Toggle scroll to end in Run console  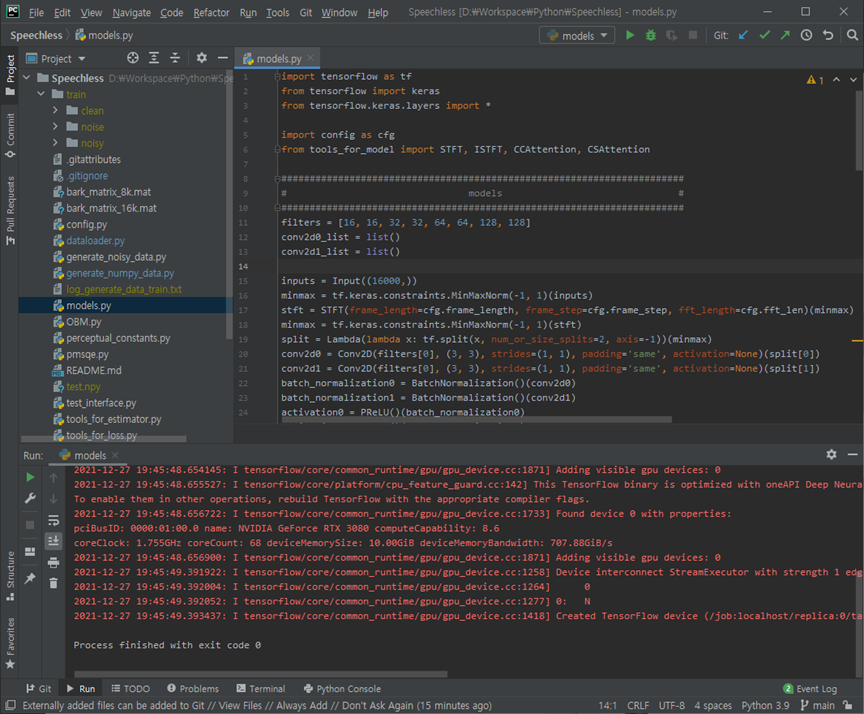click(x=53, y=541)
